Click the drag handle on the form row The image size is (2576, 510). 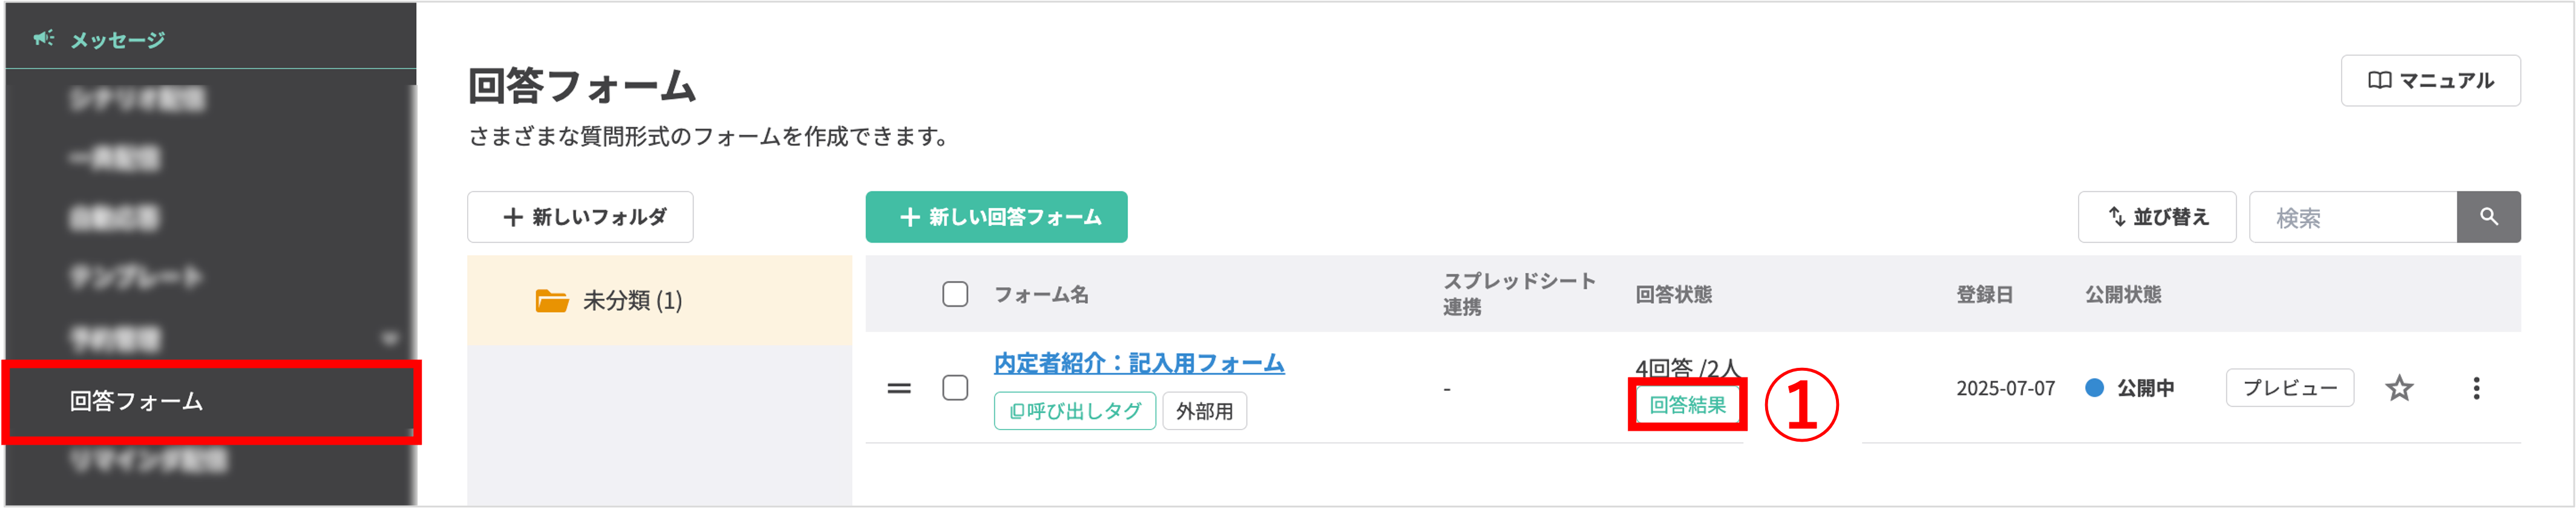coord(899,388)
